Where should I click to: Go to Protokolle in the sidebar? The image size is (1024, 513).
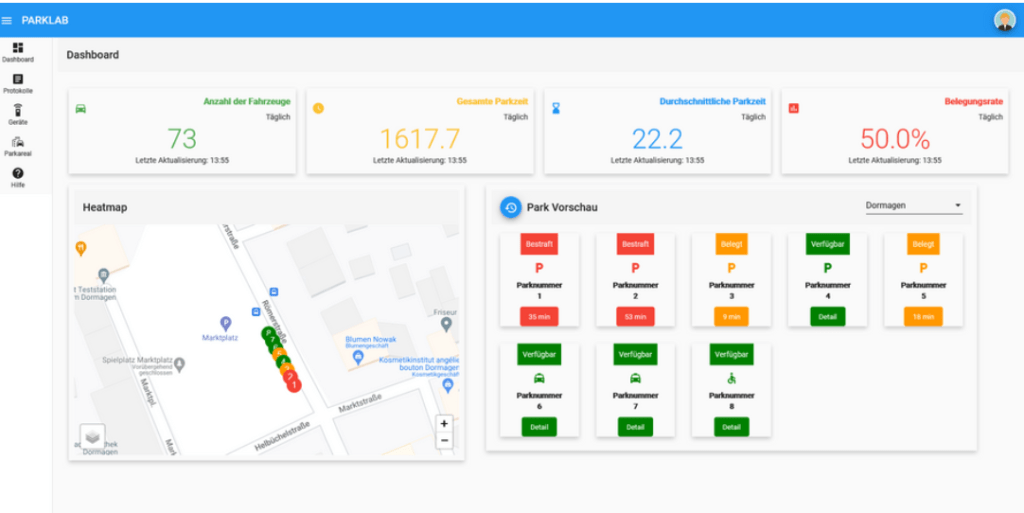coord(18,83)
